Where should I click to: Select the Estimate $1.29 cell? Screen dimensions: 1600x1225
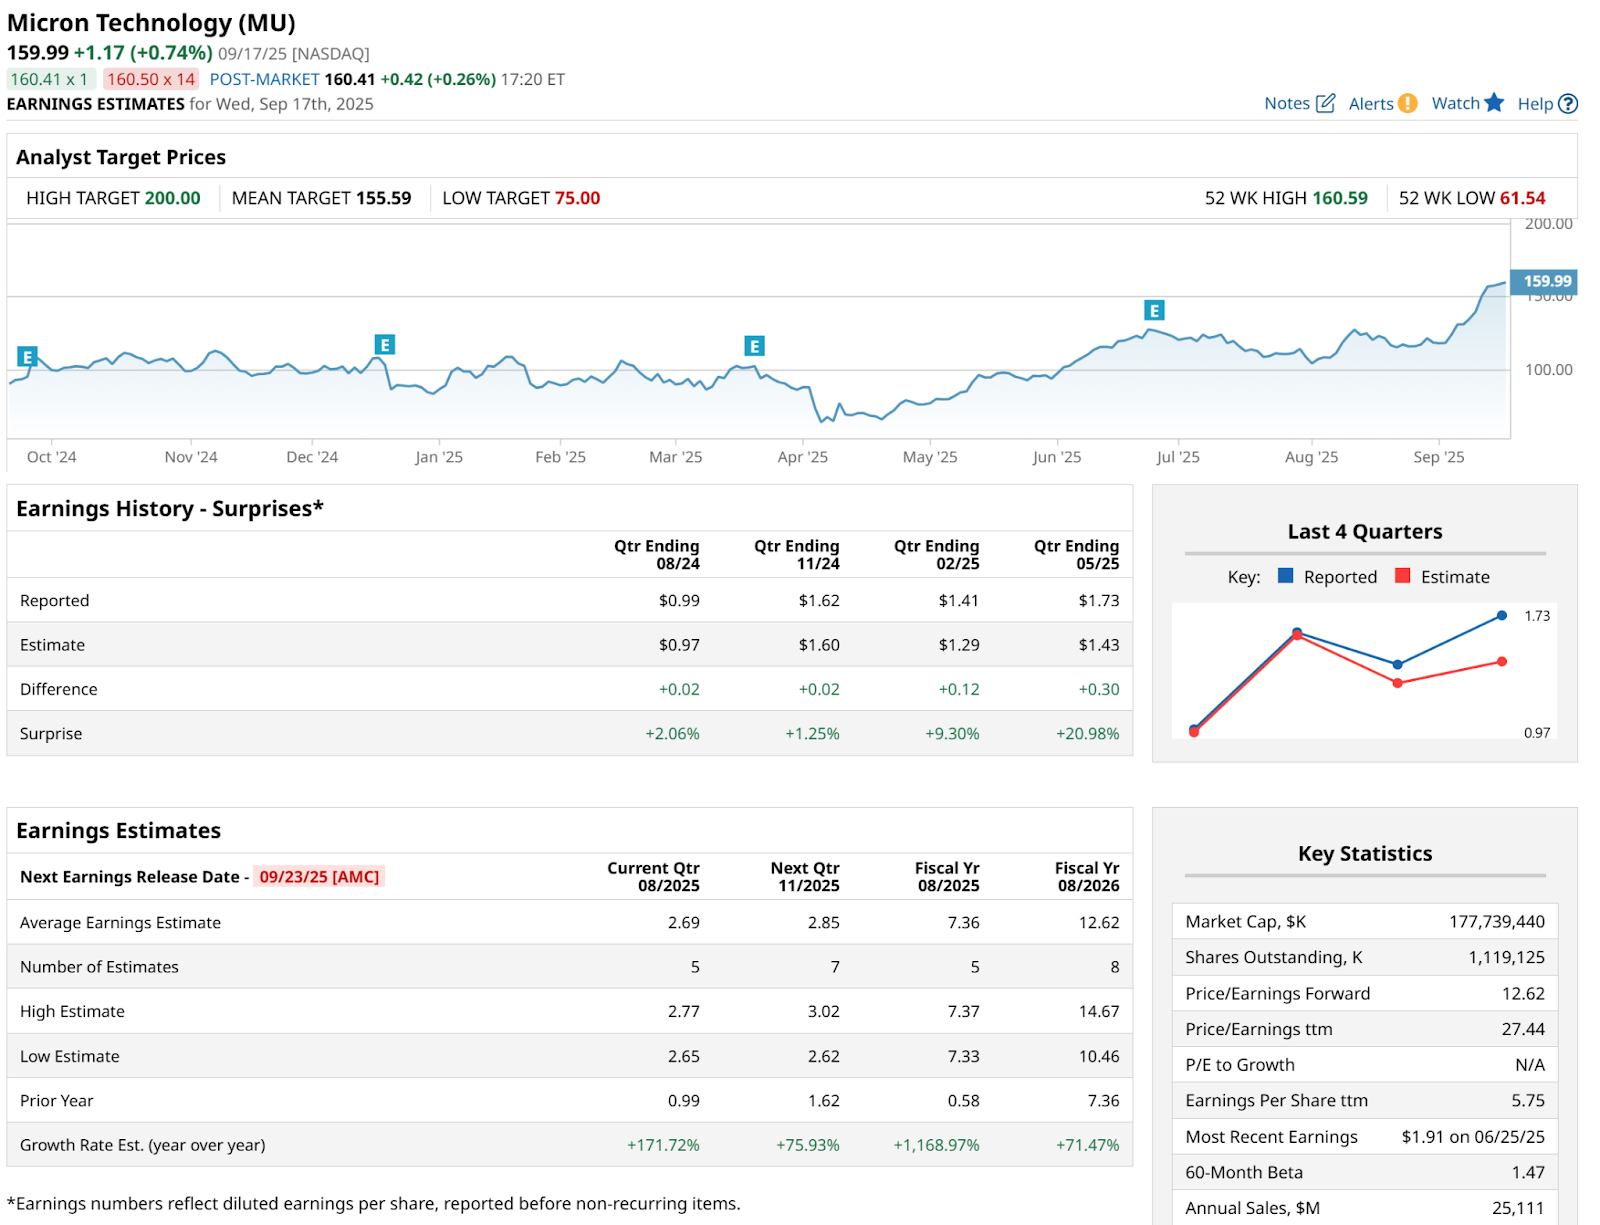(959, 645)
